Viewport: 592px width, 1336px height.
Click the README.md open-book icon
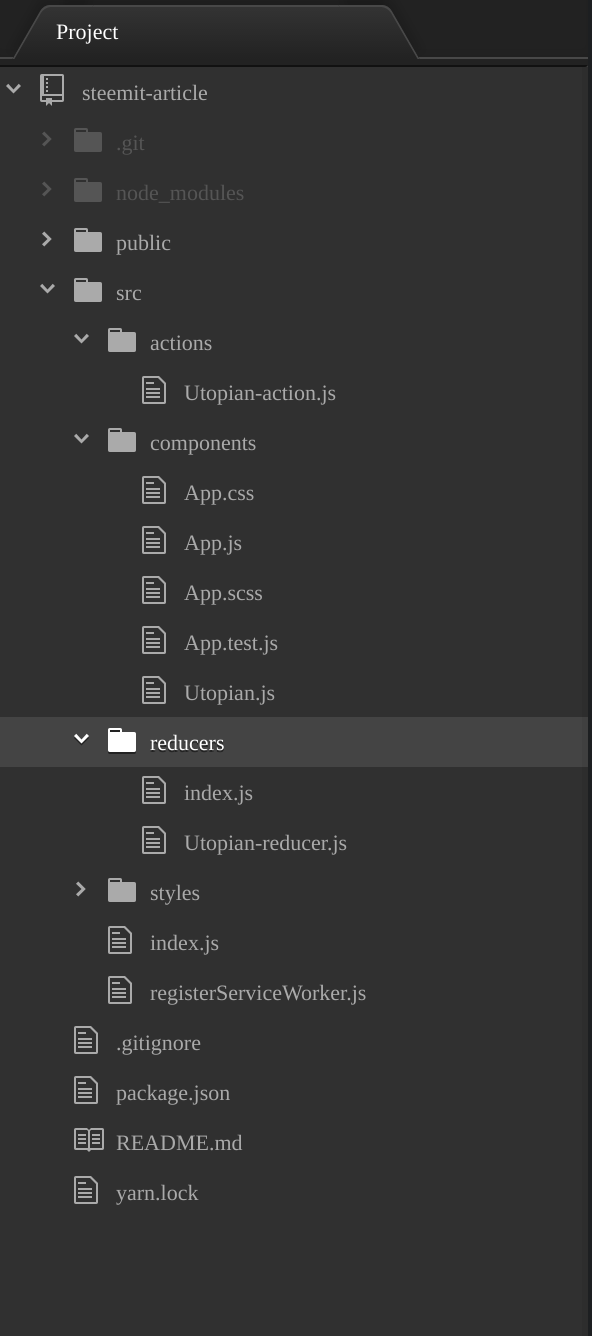[x=89, y=1141]
